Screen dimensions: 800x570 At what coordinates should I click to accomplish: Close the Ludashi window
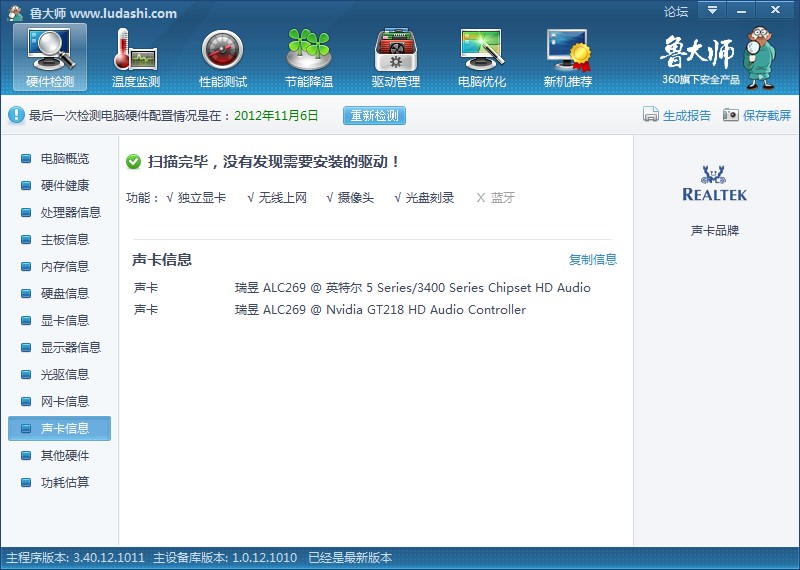click(x=776, y=10)
